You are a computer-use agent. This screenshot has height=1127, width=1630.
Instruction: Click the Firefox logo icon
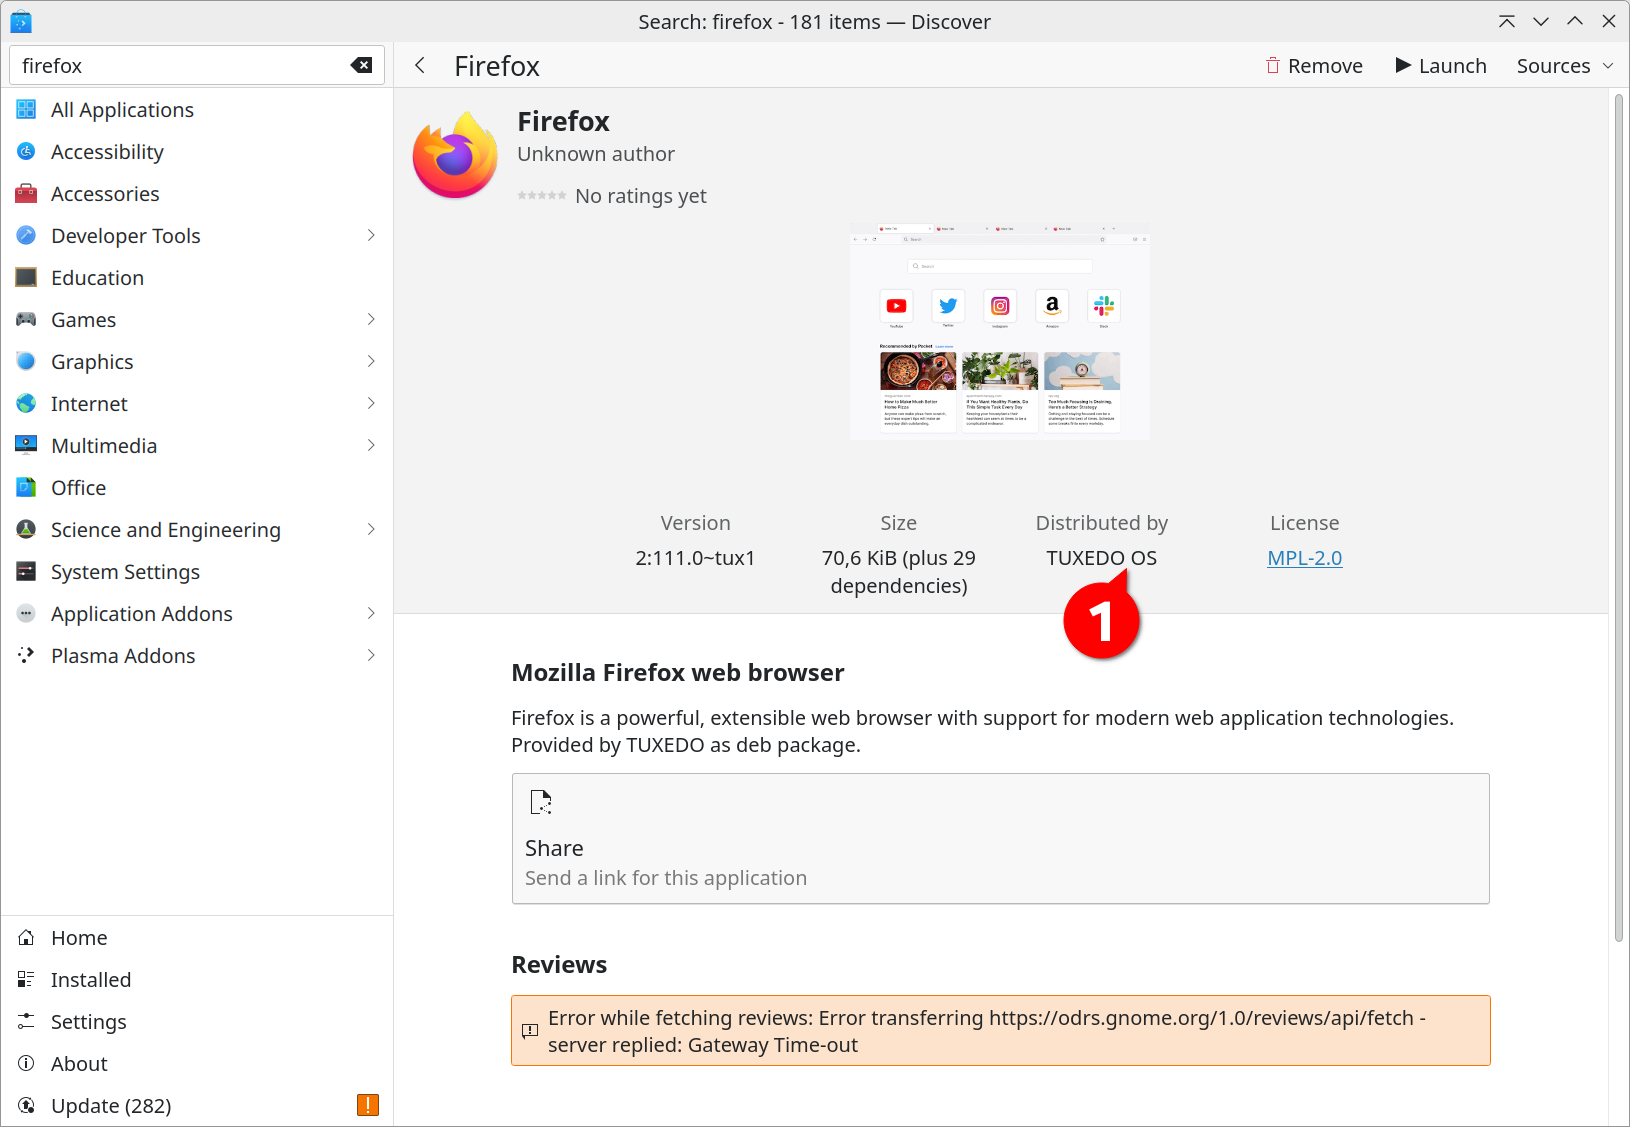click(x=456, y=156)
